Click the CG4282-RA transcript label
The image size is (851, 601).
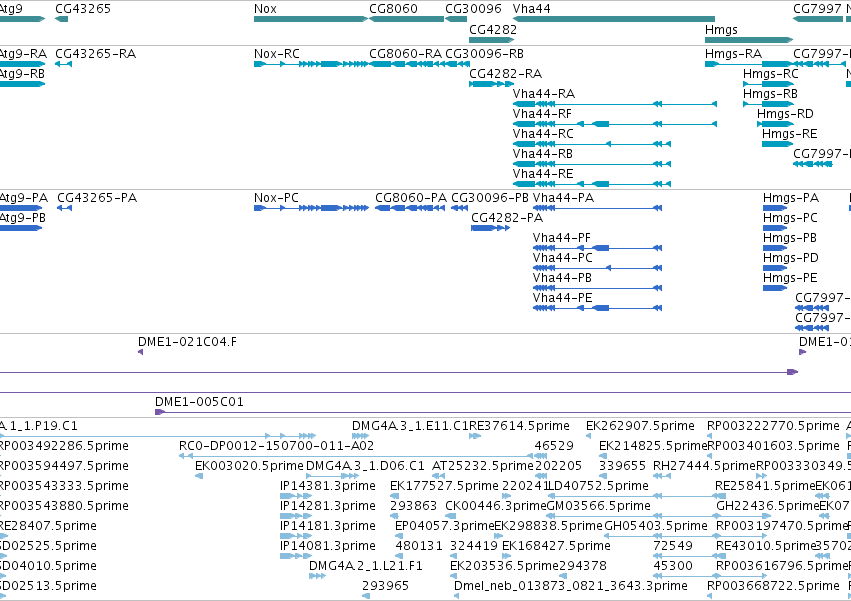[x=505, y=74]
